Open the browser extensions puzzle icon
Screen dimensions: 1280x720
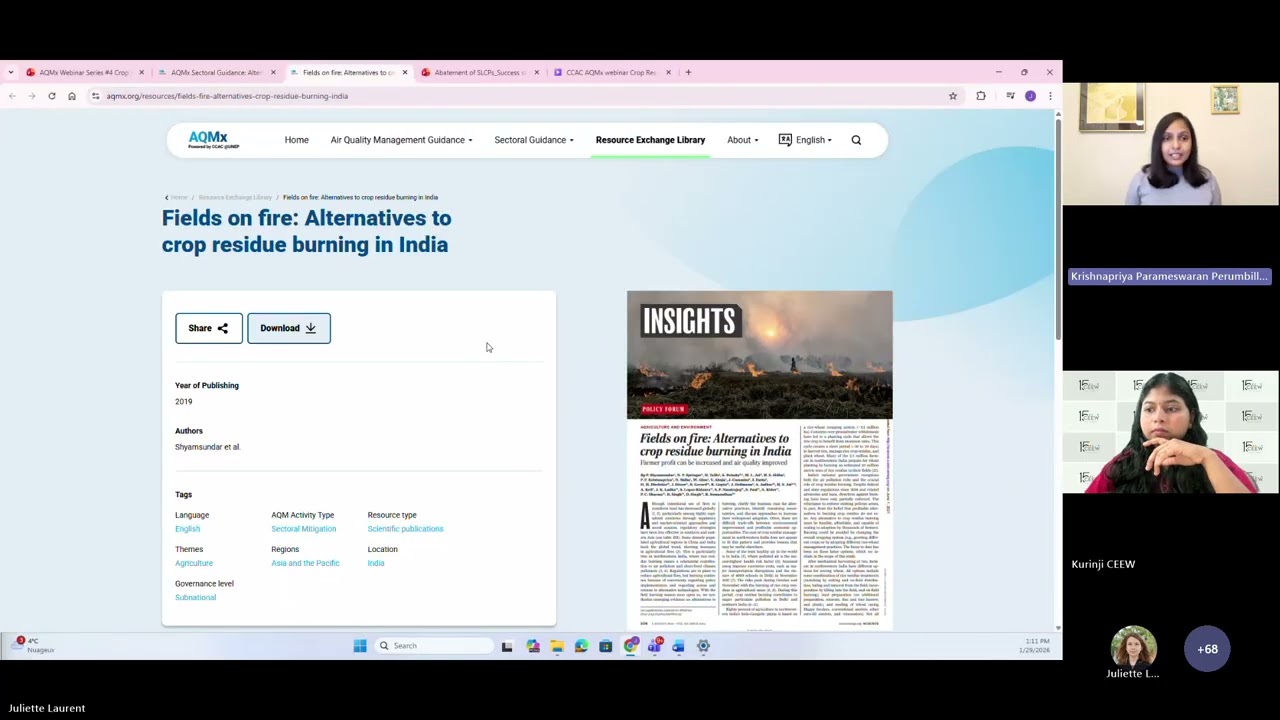pos(981,96)
